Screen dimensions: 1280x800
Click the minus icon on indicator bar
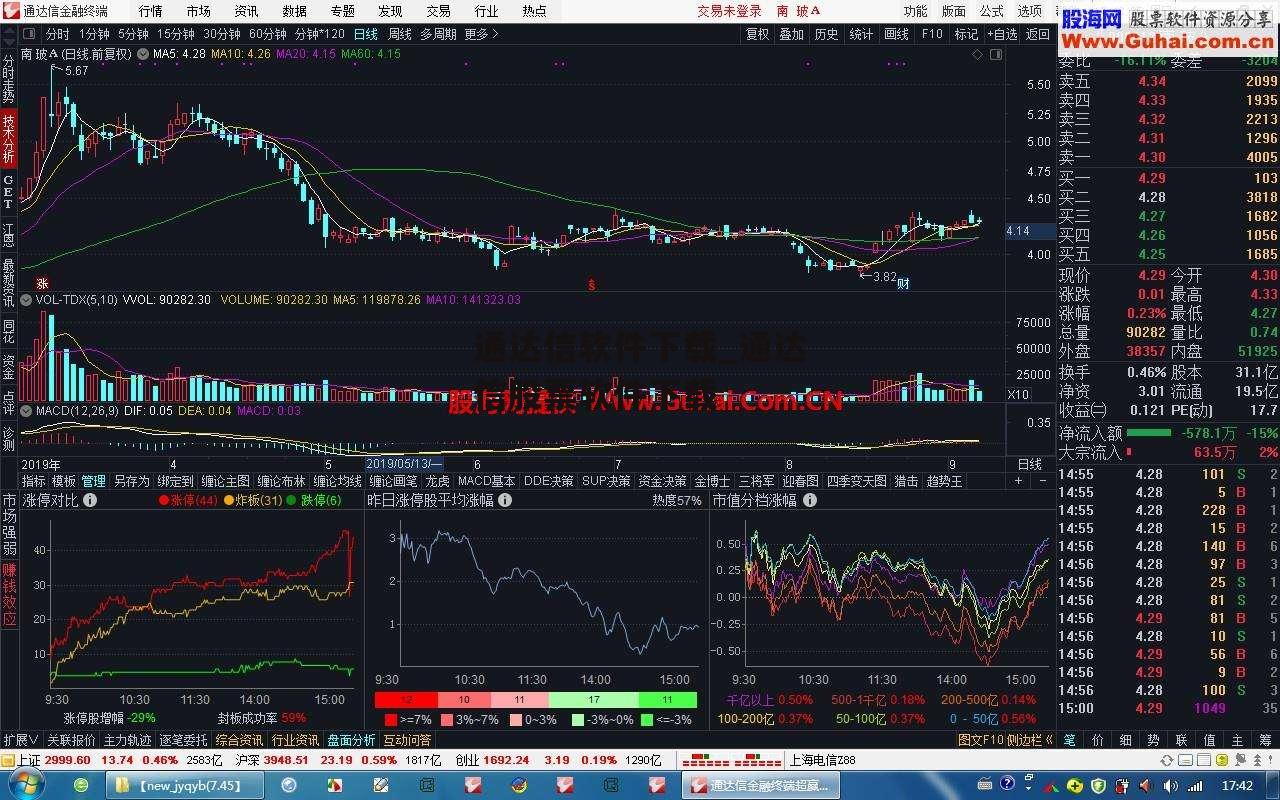click(x=1041, y=481)
